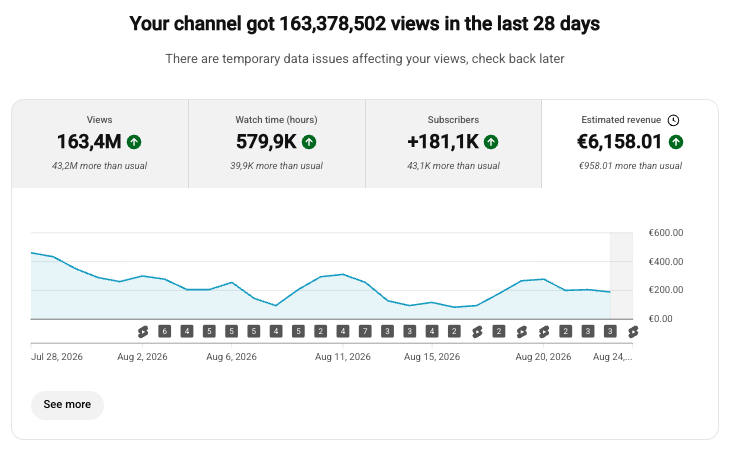Click the green up arrow beside 579,9K
The height and width of the screenshot is (455, 736).
coord(309,142)
